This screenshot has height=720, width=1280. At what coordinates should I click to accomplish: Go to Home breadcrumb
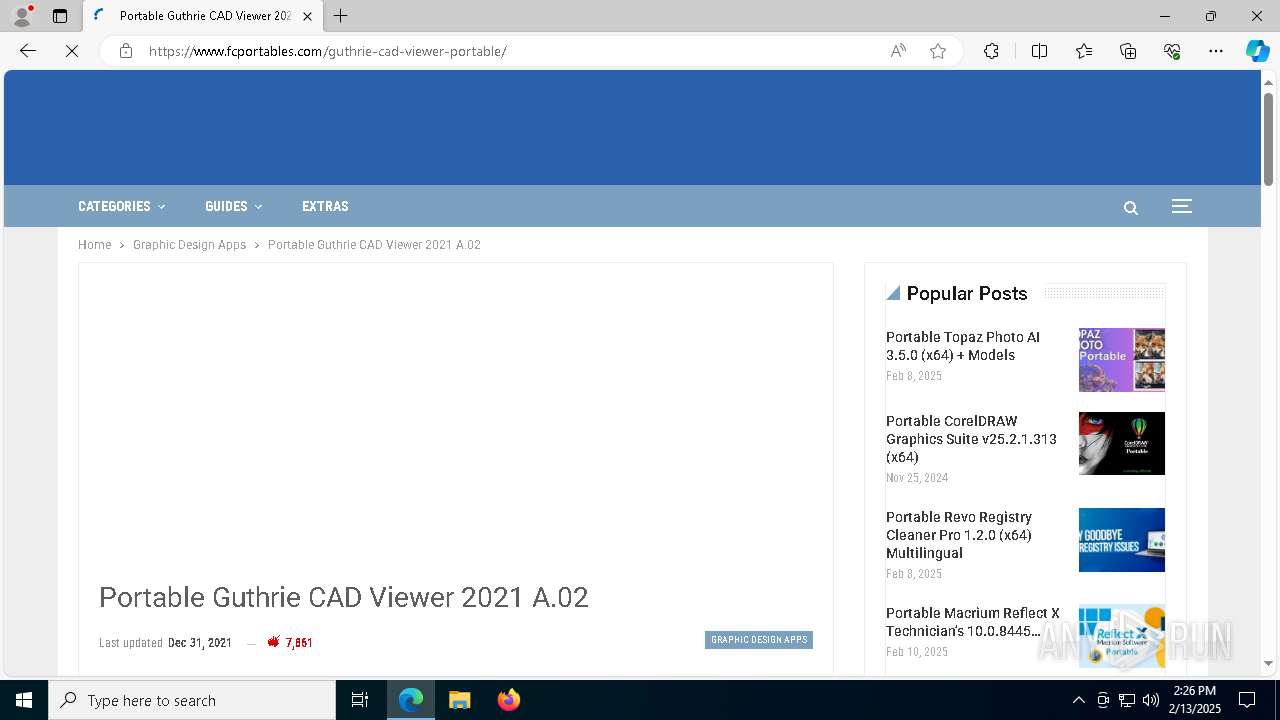pos(95,245)
